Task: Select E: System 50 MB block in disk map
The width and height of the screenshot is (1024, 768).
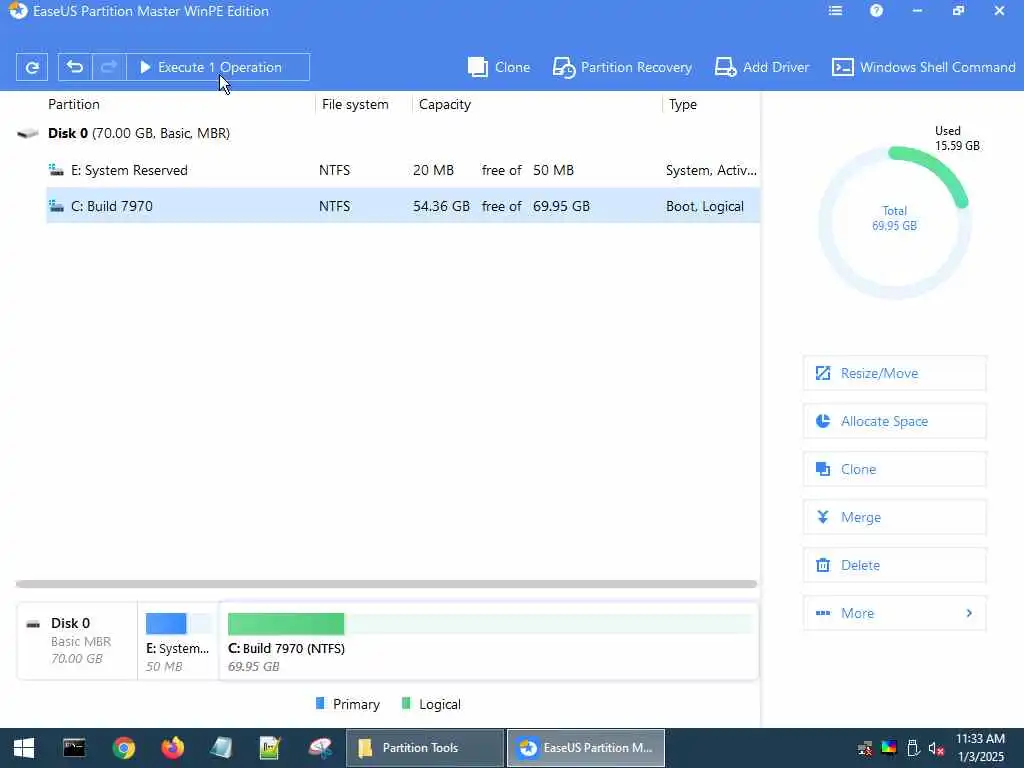Action: coord(178,641)
